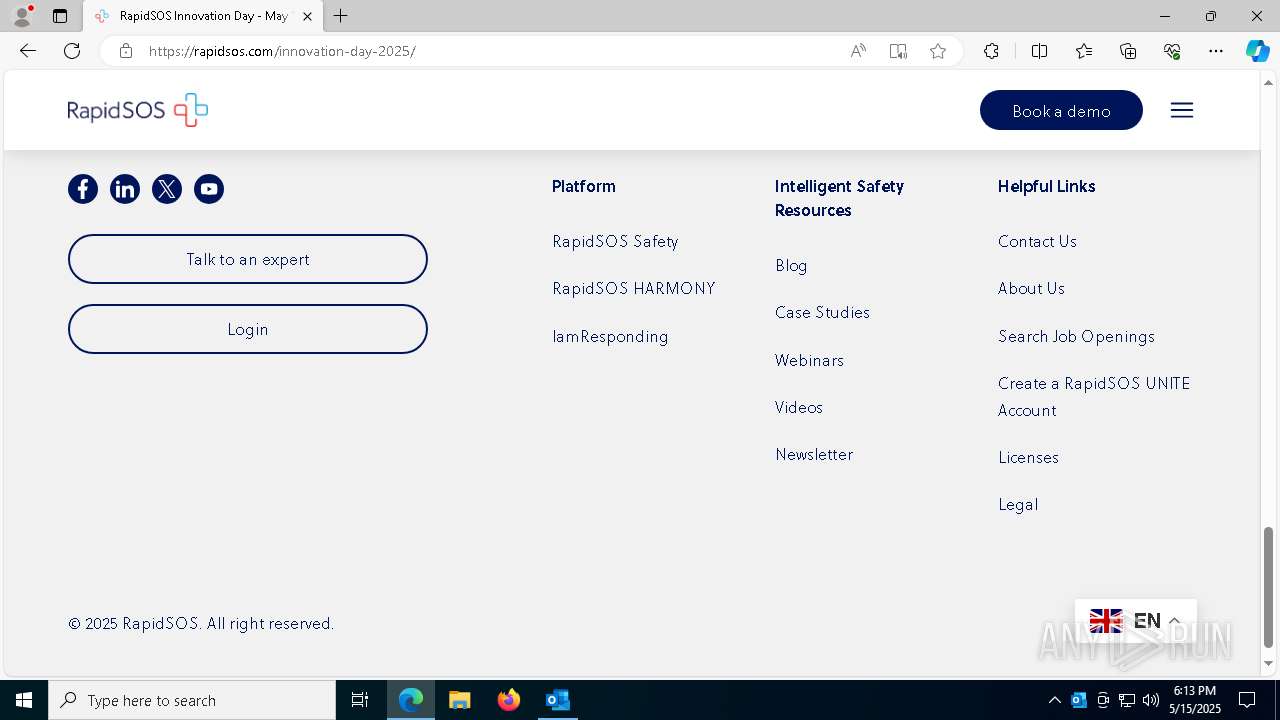Click Book a demo button

point(1061,110)
